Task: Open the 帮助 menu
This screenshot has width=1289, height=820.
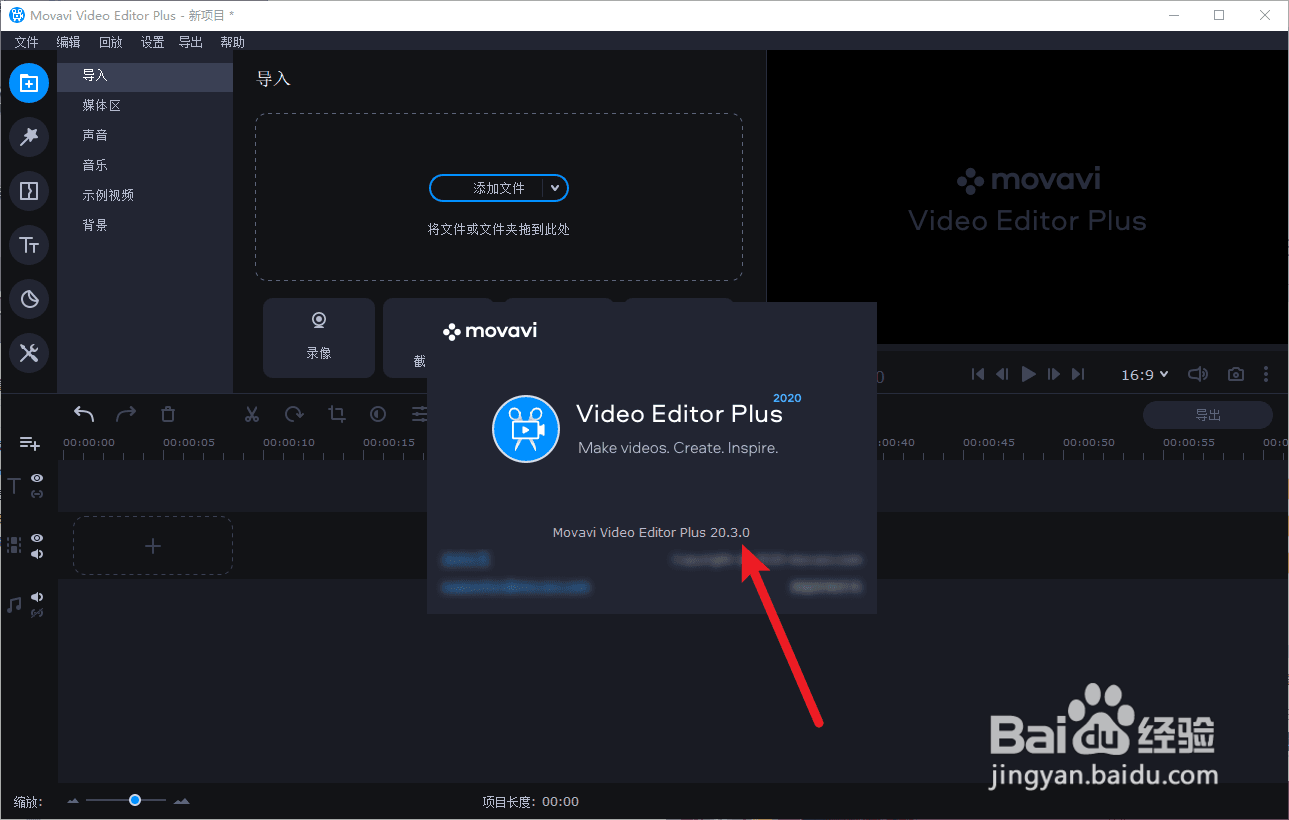Action: pos(232,42)
